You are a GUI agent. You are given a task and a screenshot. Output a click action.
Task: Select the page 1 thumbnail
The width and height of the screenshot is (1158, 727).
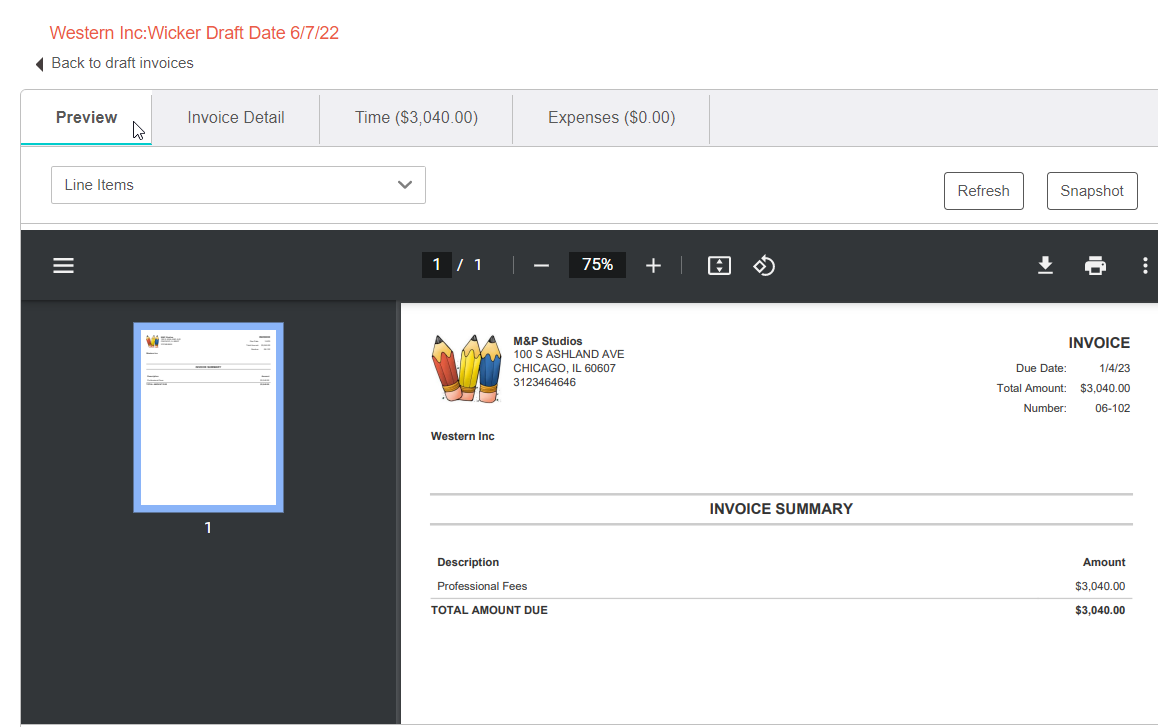pyautogui.click(x=208, y=417)
